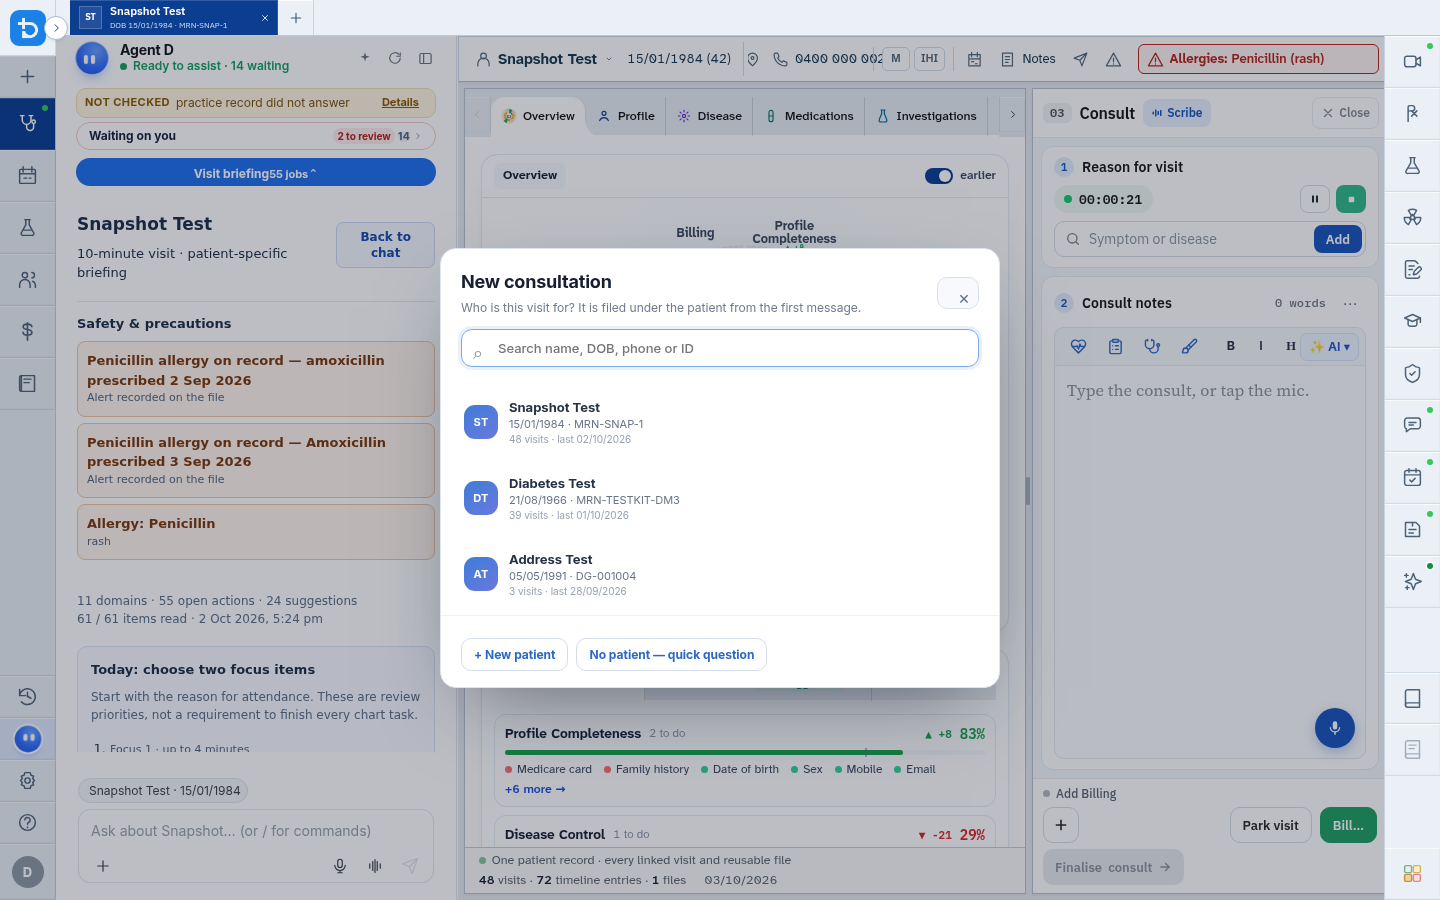
Task: Expand the Waiting on you row
Action: (x=256, y=136)
